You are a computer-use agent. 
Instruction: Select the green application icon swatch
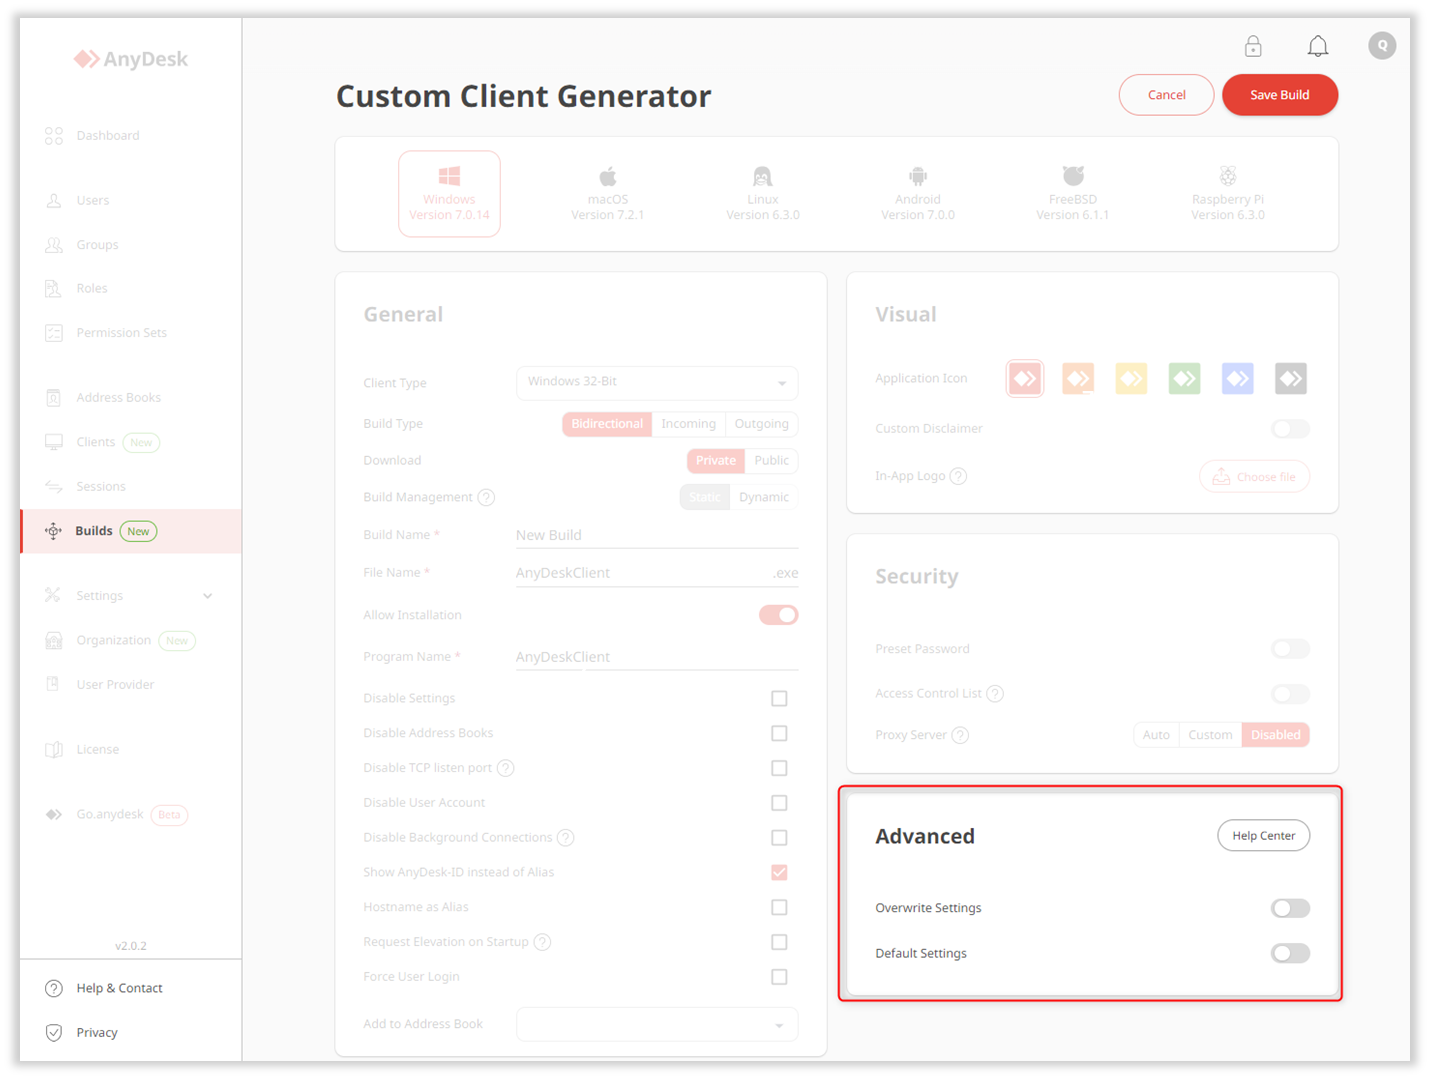(x=1185, y=379)
